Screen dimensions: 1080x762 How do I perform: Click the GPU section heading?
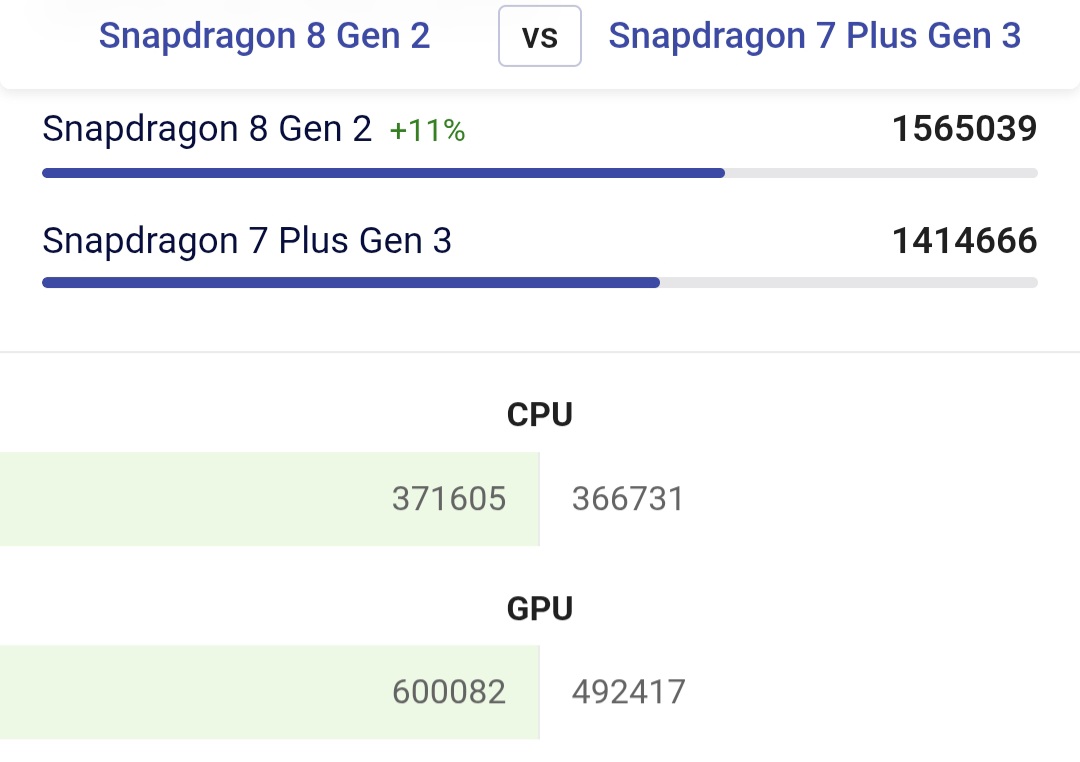[x=540, y=608]
